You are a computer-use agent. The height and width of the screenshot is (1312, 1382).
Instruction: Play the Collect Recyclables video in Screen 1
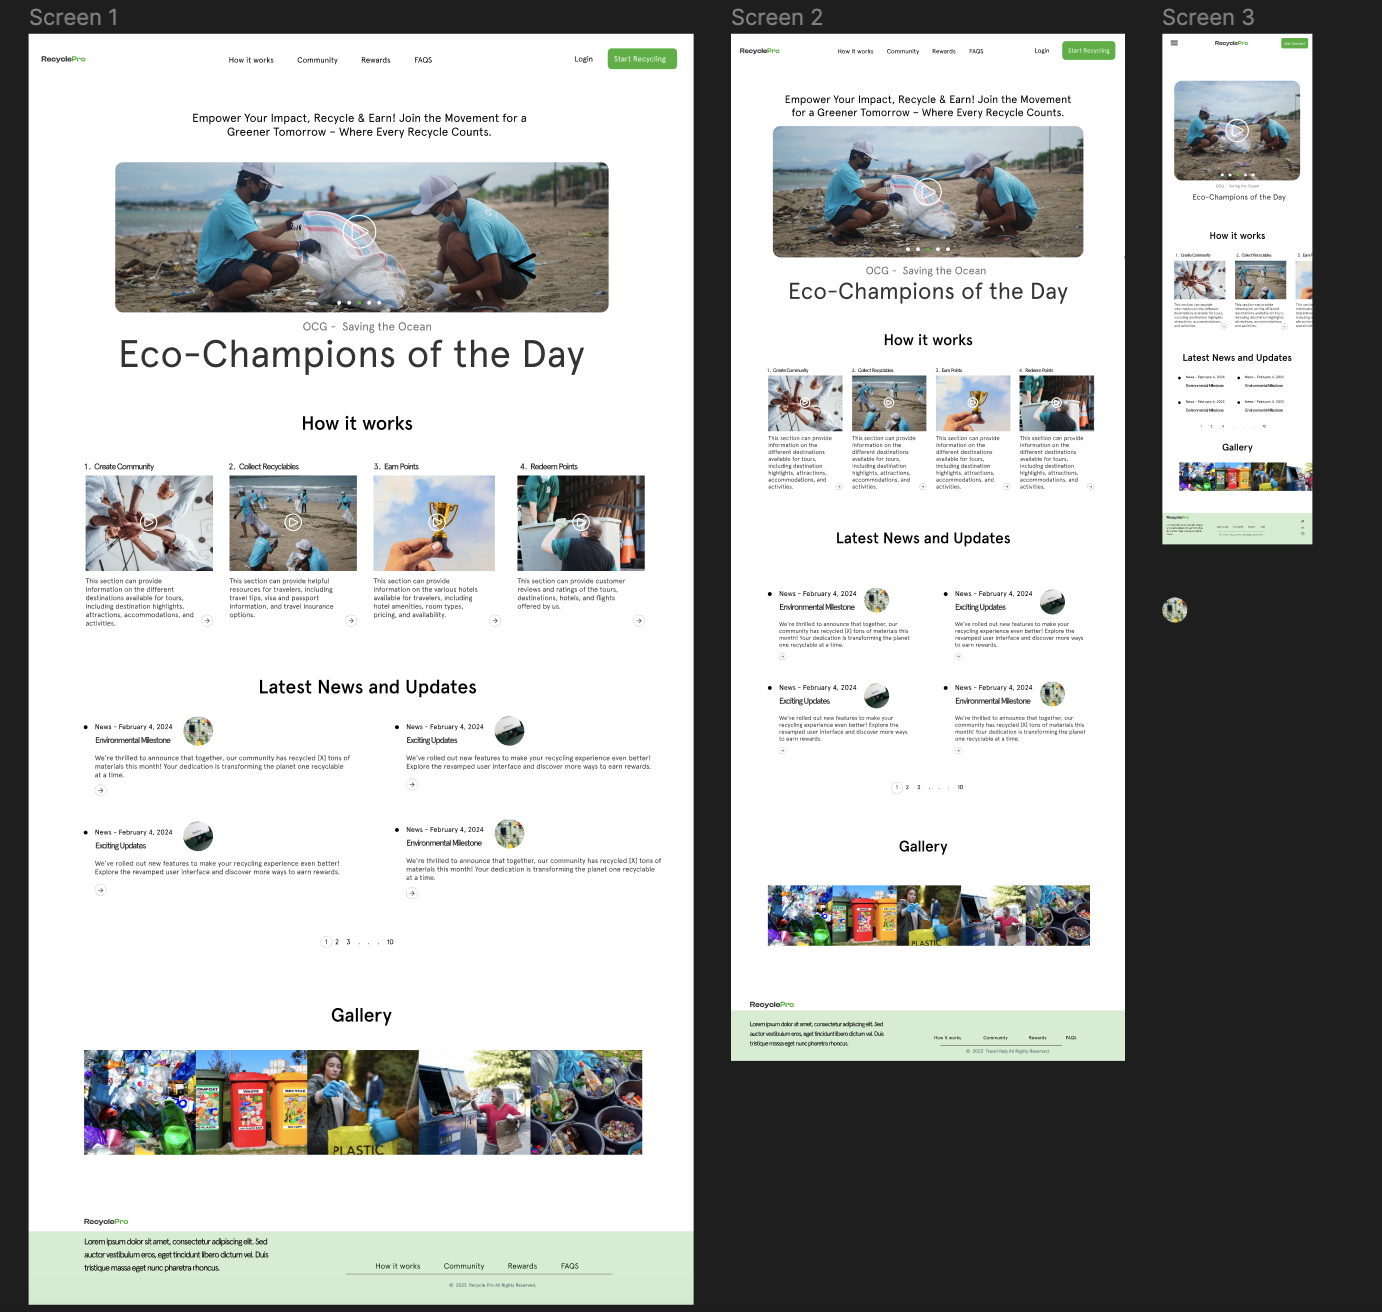tap(293, 522)
